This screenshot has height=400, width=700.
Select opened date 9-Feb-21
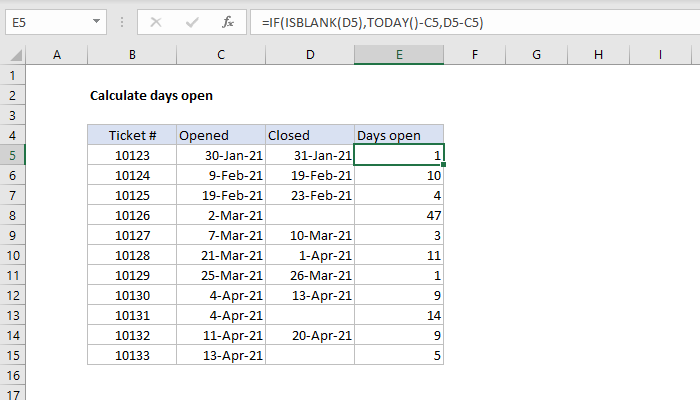[221, 175]
